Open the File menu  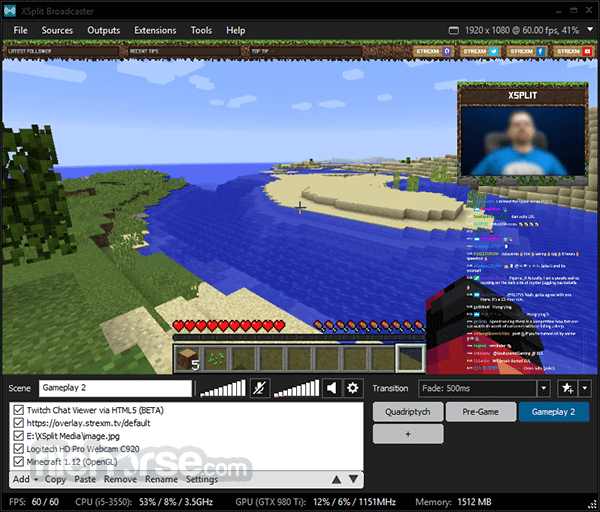[x=21, y=30]
